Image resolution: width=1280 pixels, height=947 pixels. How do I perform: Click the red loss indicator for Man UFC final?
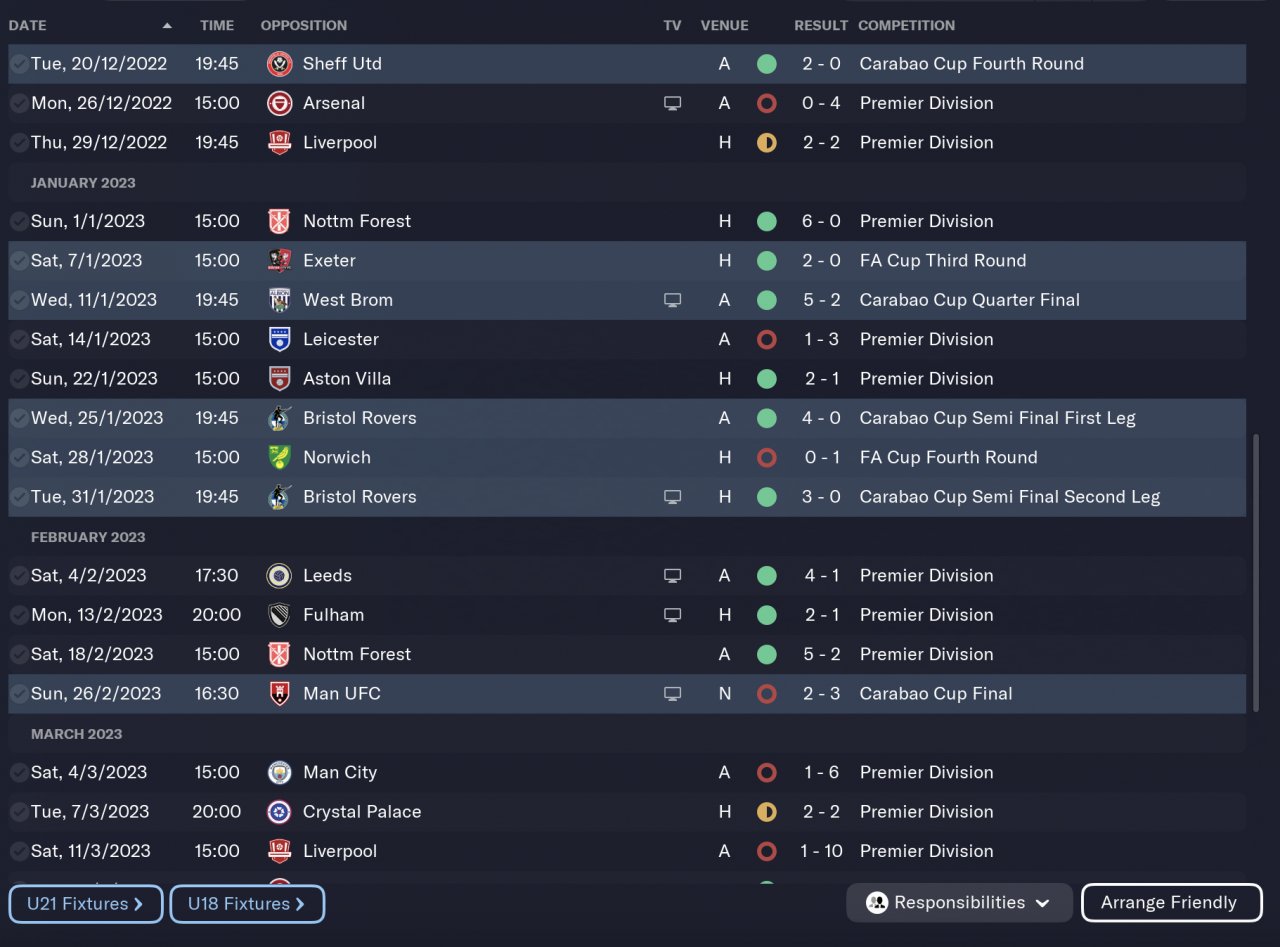767,694
